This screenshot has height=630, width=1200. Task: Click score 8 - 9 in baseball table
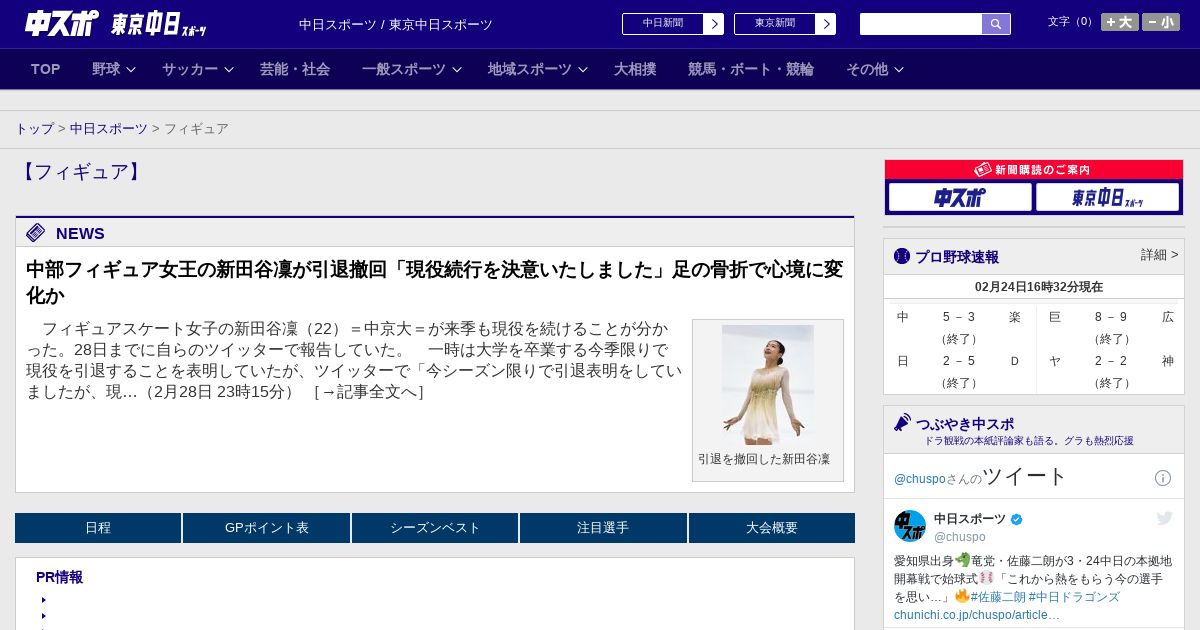pos(1111,317)
